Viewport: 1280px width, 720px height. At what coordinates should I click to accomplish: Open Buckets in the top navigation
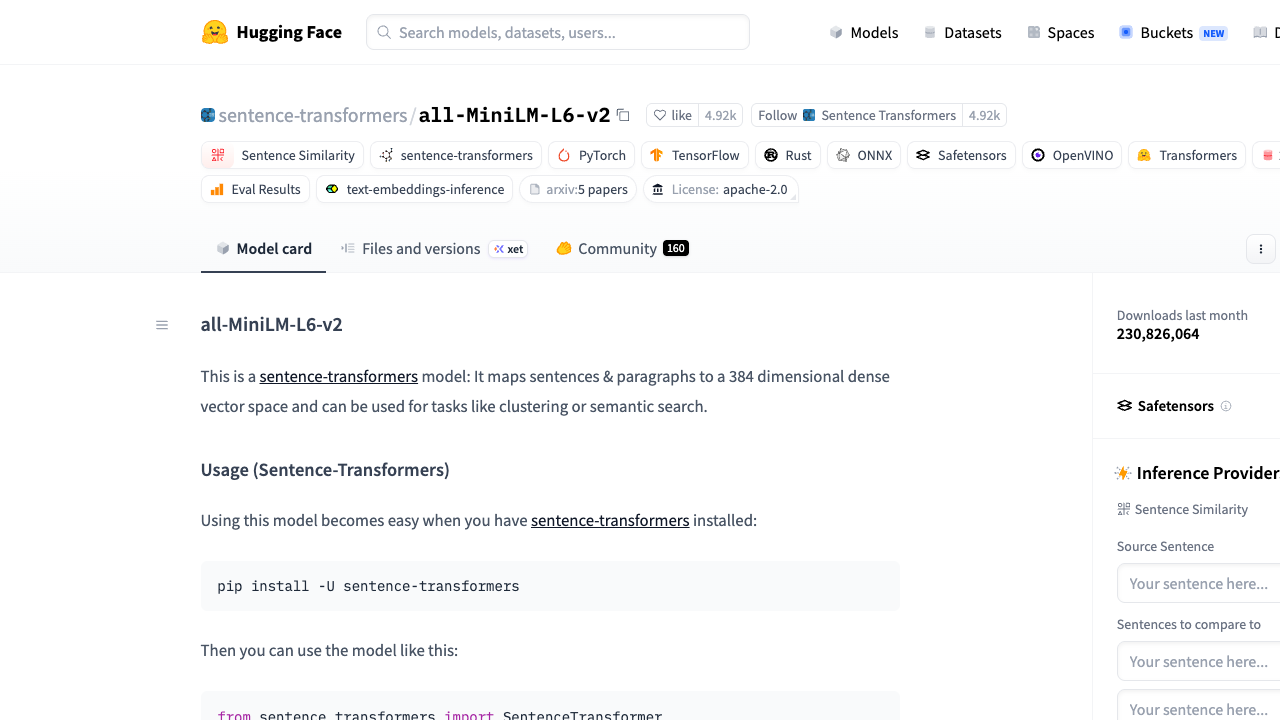click(1173, 33)
